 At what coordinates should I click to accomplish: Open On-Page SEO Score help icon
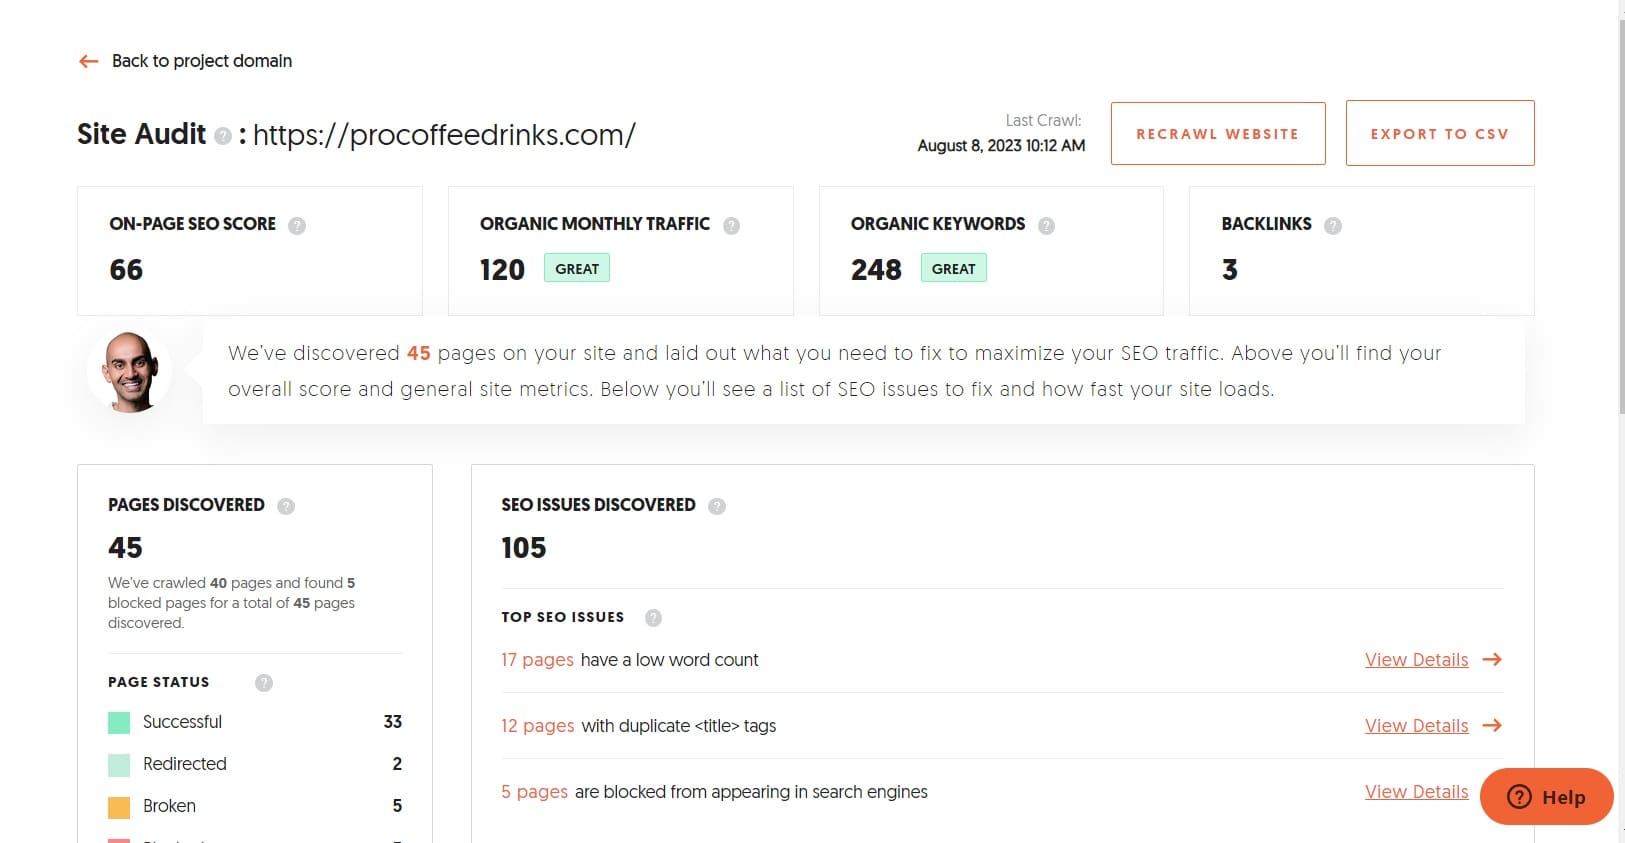(297, 226)
